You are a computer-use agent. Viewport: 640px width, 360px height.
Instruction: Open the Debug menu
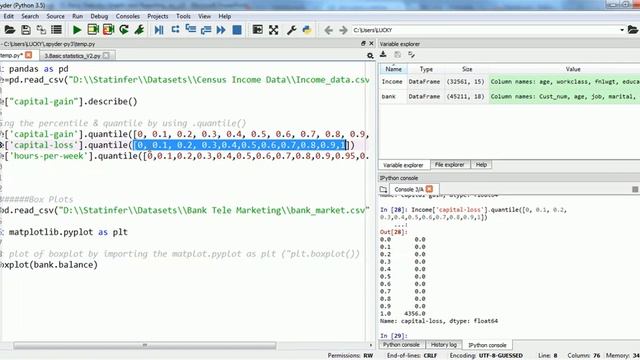tap(99, 16)
